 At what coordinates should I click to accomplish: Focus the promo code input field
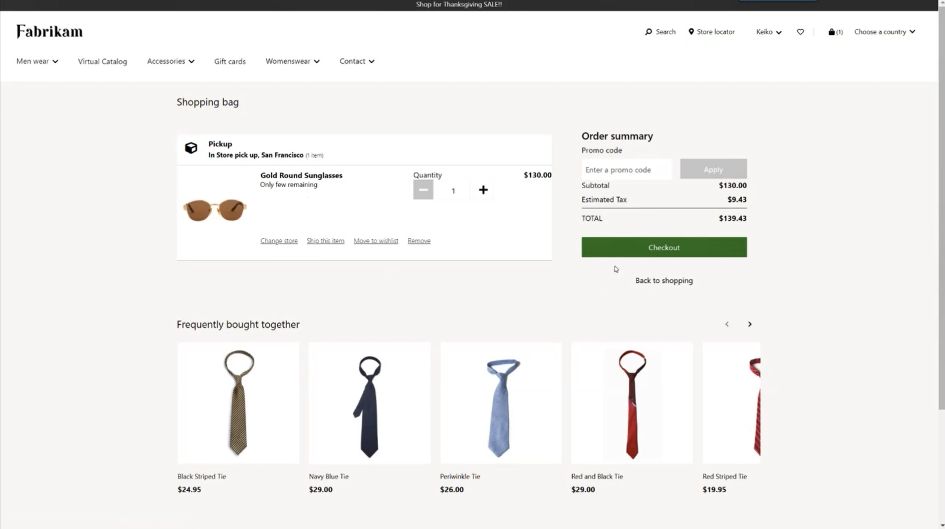pyautogui.click(x=627, y=169)
